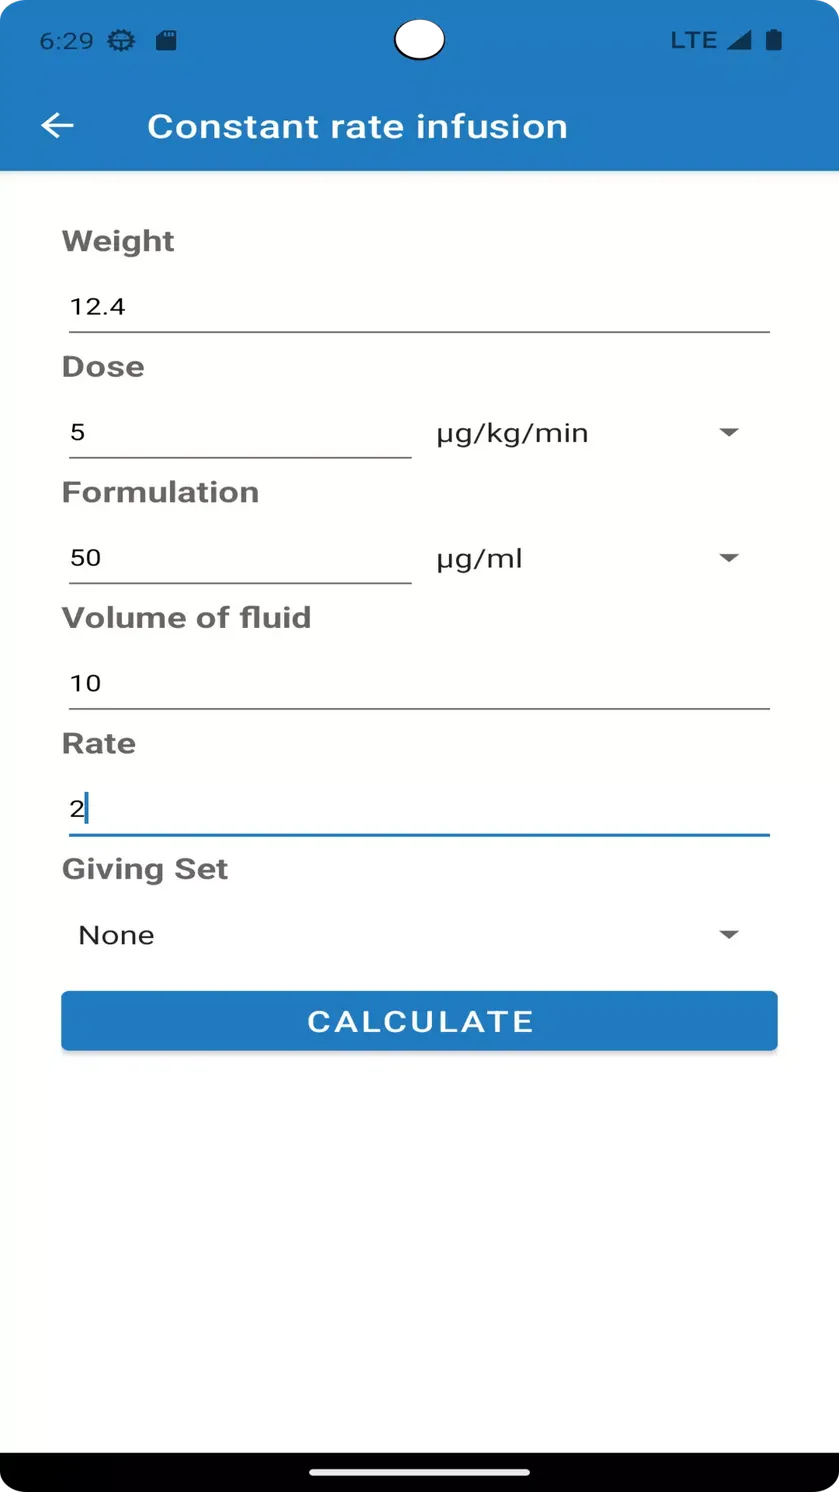The width and height of the screenshot is (839, 1492).
Task: Focus the Rate input field
Action: tap(419, 809)
